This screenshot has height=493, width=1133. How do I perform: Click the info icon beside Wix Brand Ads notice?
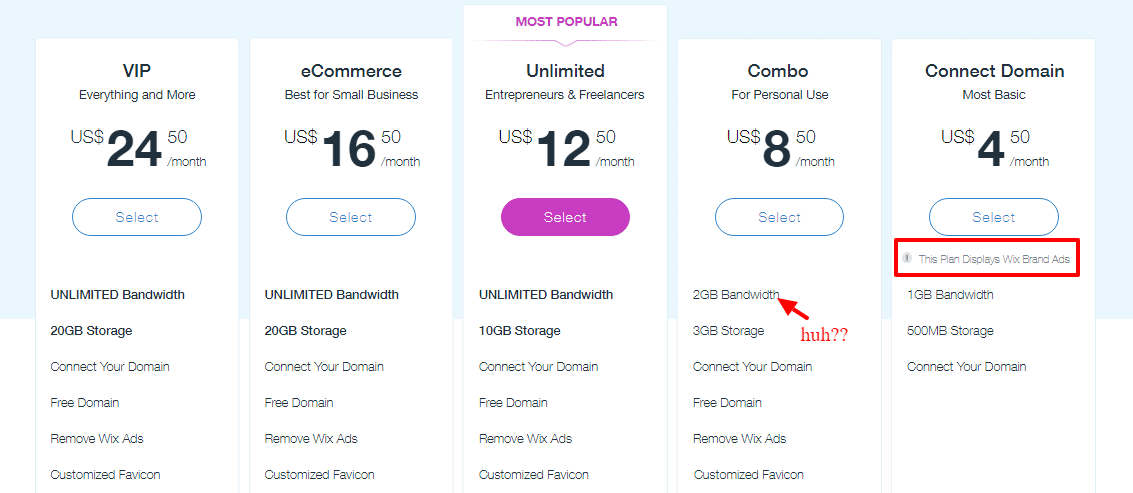[x=907, y=258]
